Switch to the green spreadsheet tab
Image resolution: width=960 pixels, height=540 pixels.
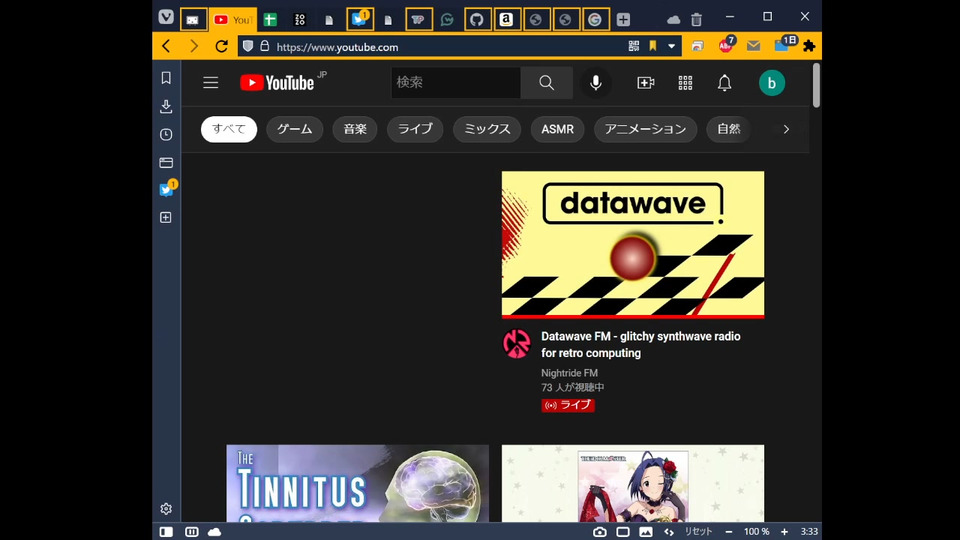270,20
